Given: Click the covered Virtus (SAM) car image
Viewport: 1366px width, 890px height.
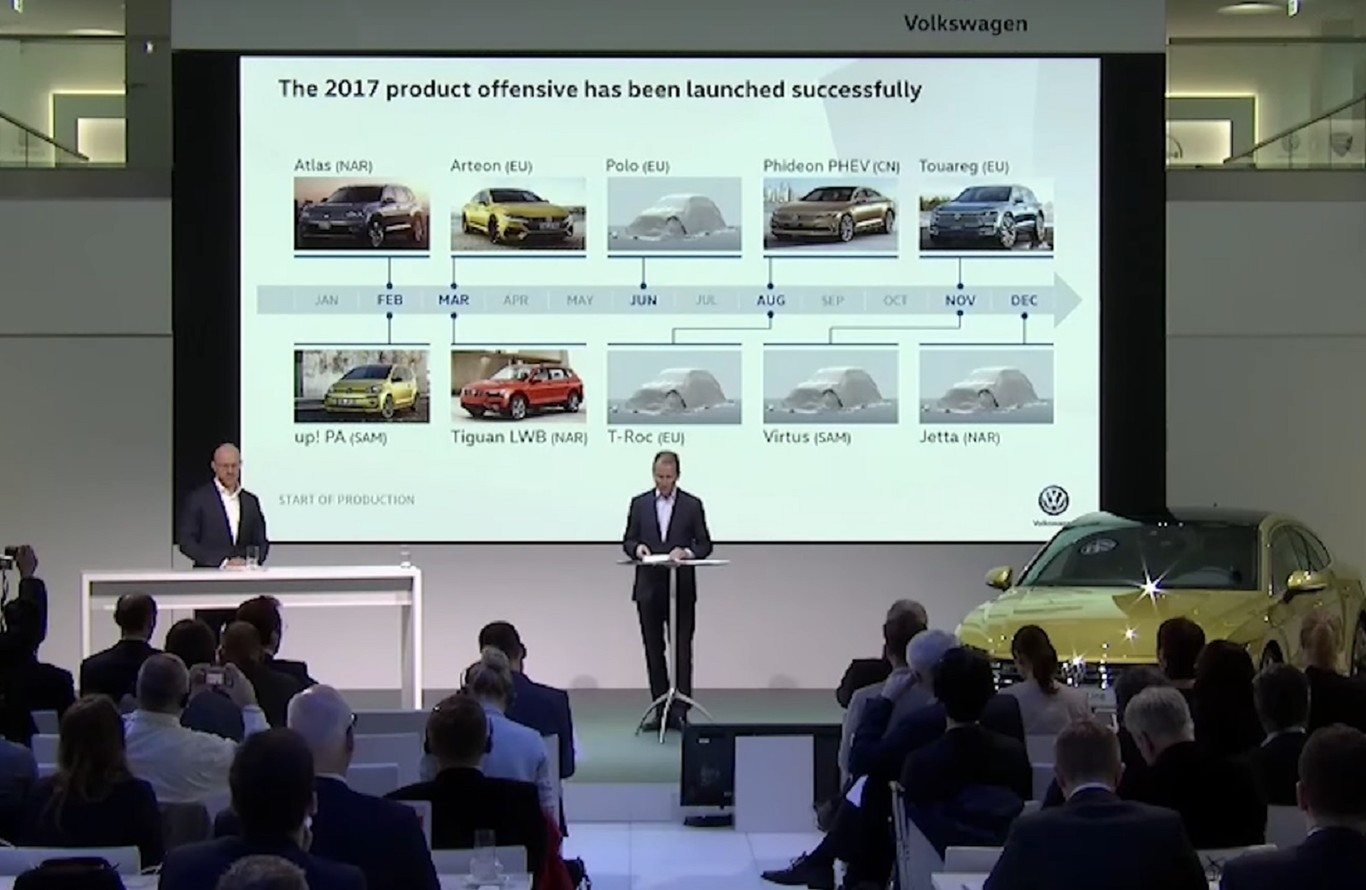Looking at the screenshot, I should point(830,386).
